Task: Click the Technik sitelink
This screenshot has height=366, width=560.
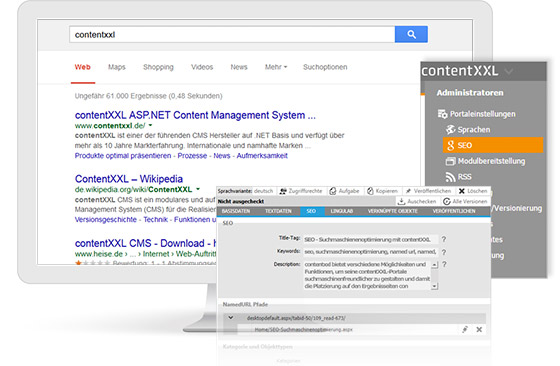Action: tap(155, 219)
